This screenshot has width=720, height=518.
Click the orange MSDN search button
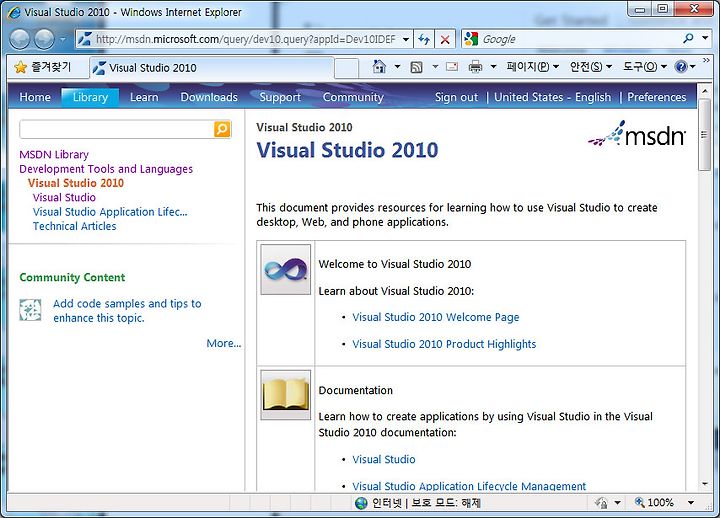(222, 130)
